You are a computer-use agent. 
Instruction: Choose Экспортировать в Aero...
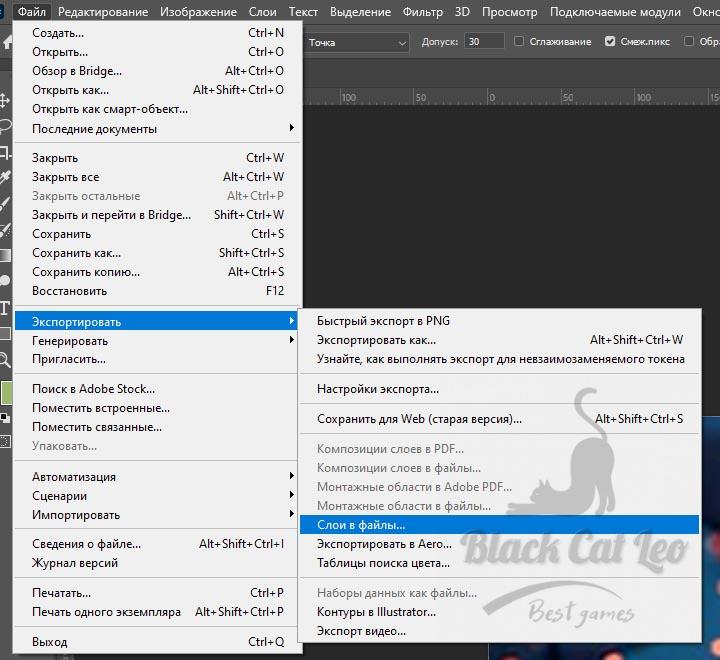[500, 544]
